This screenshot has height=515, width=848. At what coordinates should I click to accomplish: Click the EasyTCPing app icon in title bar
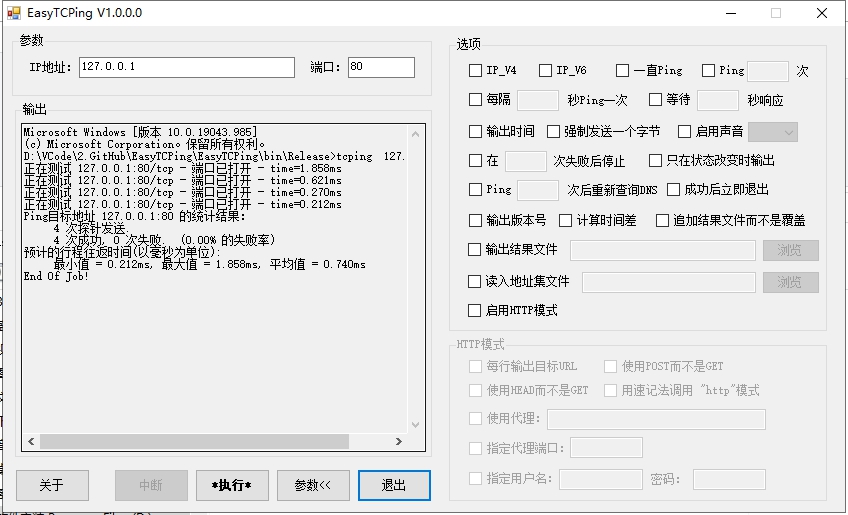click(14, 12)
